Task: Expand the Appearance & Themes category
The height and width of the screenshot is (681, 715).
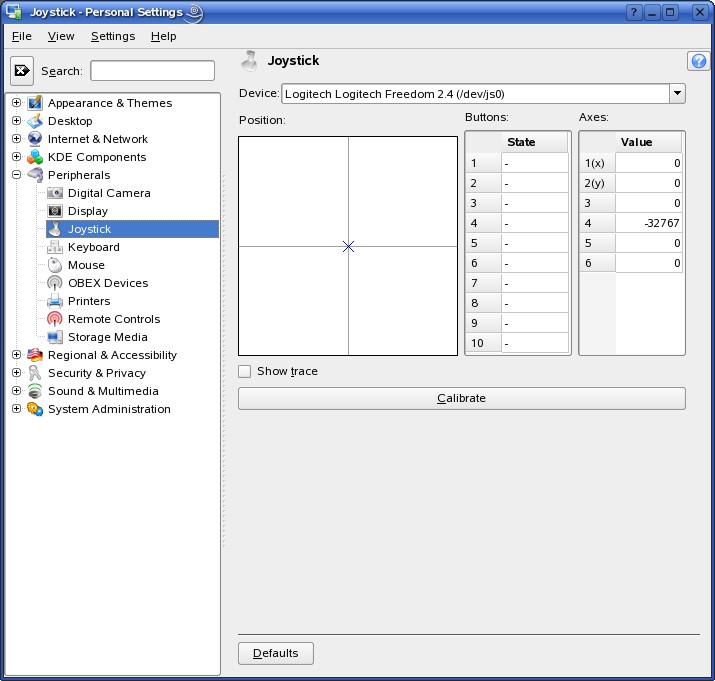Action: point(16,103)
